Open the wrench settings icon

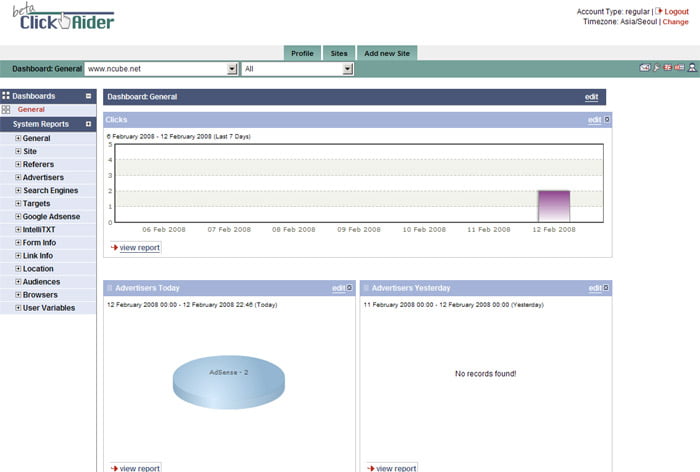[657, 68]
